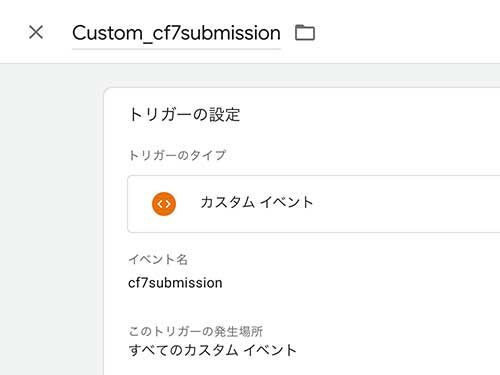The image size is (500, 375).
Task: Click the word Custom in the title
Action: (x=107, y=33)
